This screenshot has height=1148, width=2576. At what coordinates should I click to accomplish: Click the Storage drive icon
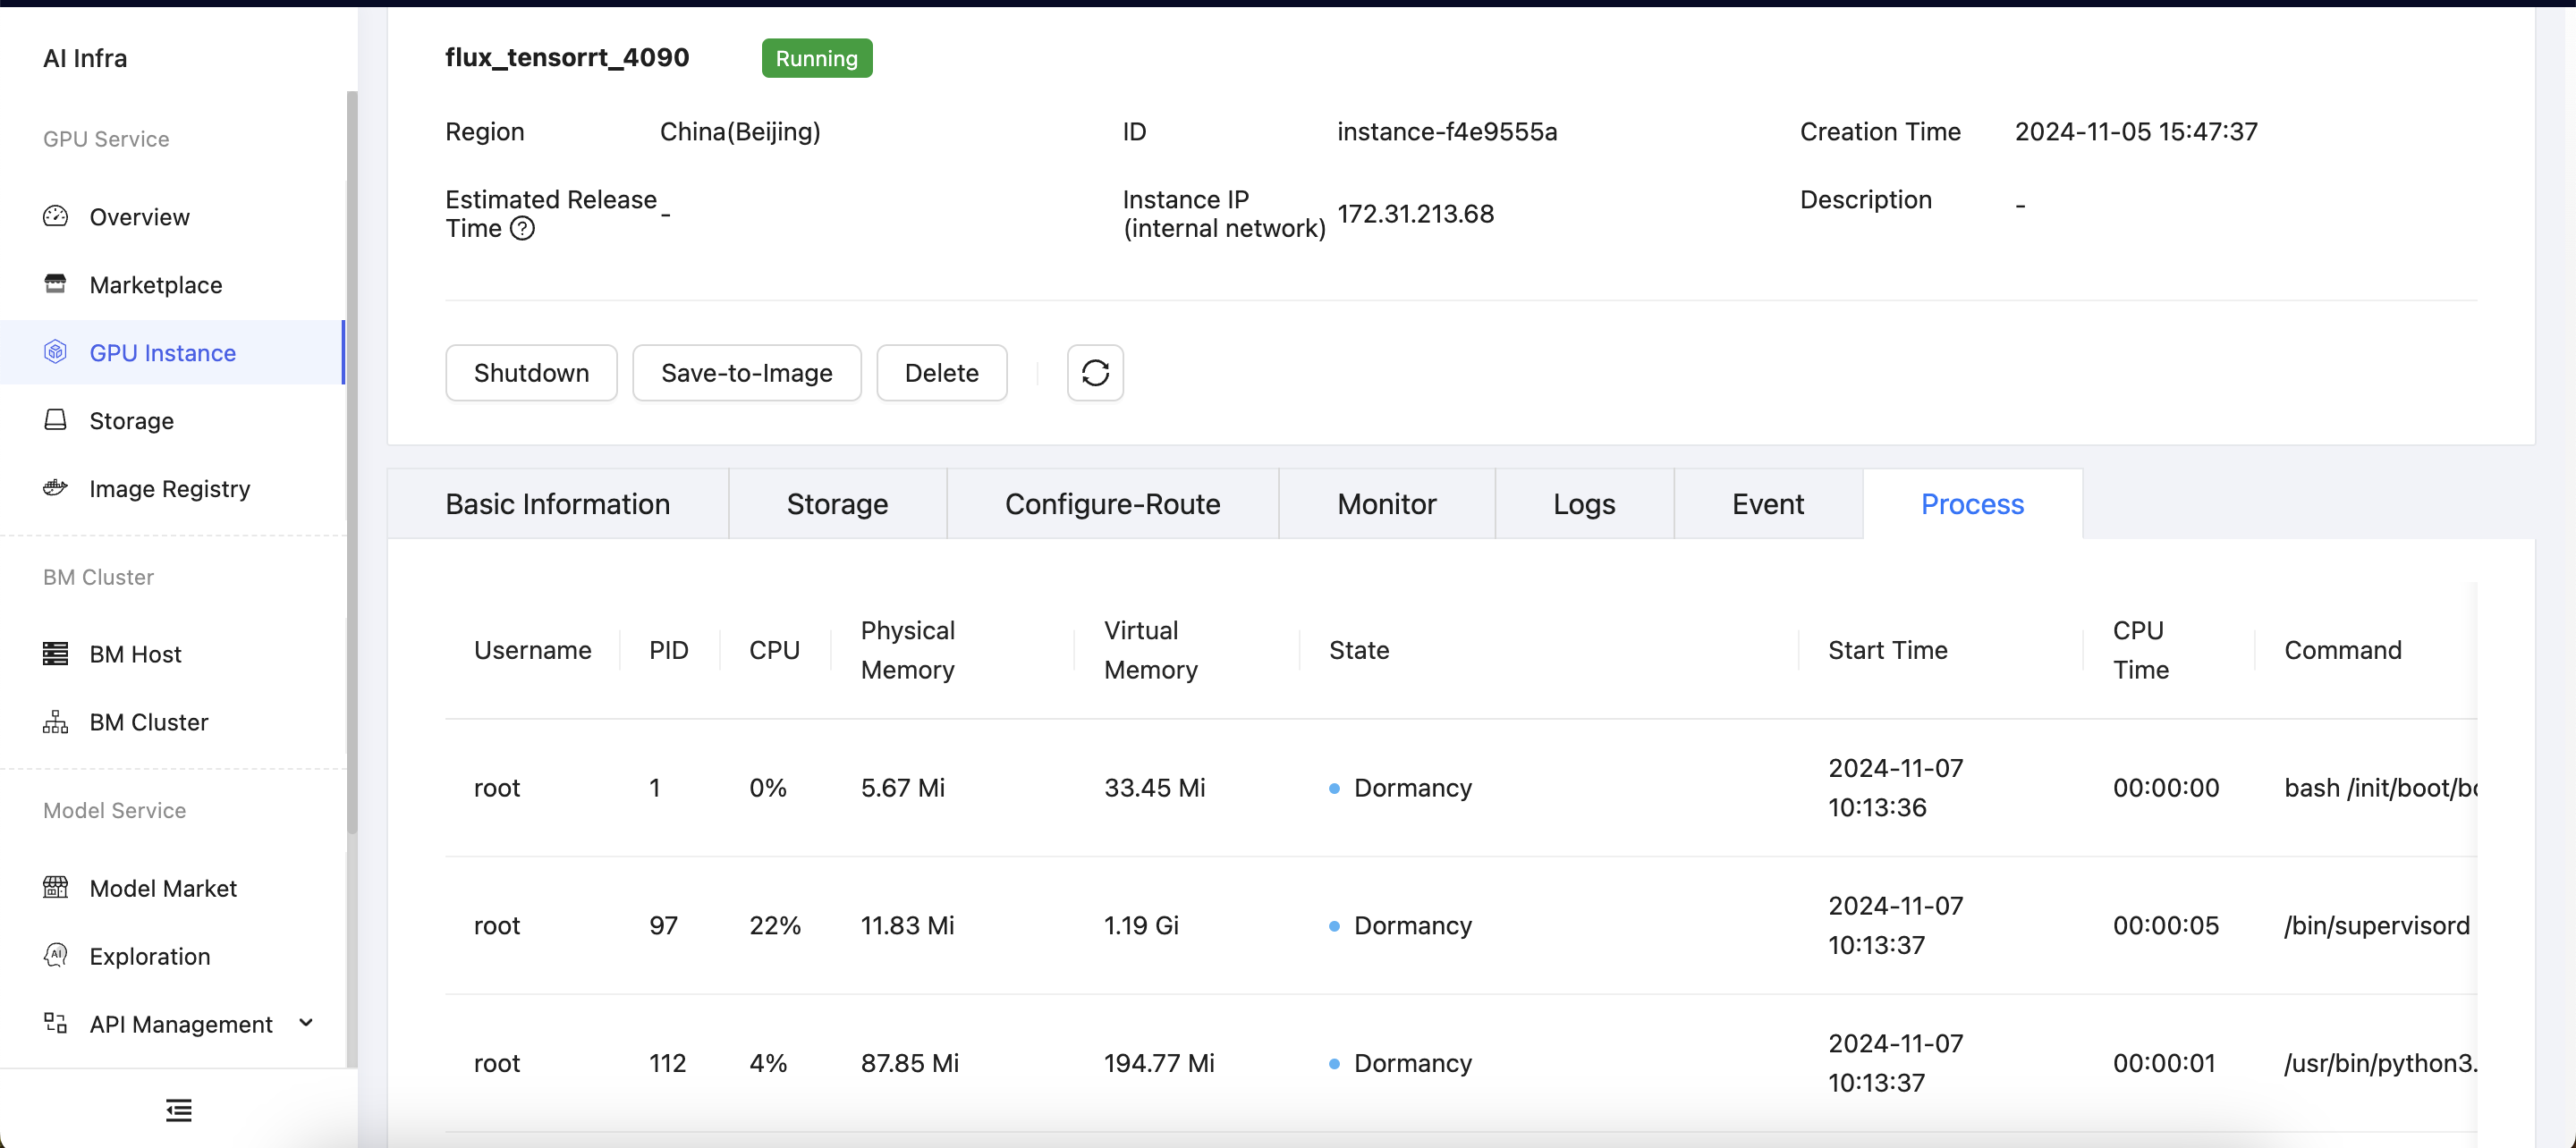click(55, 420)
